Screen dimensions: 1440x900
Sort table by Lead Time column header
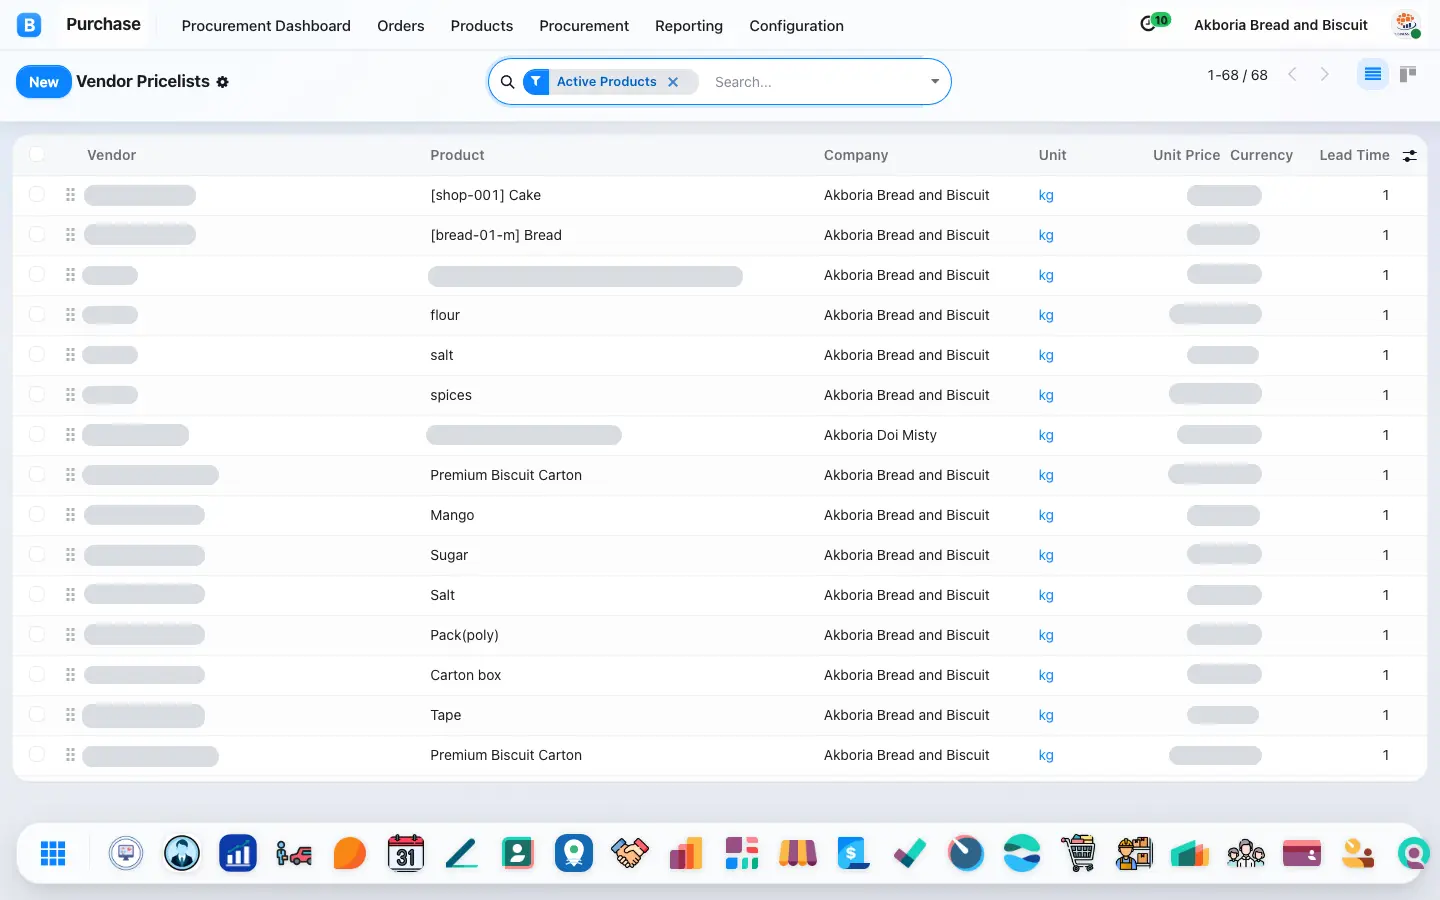pyautogui.click(x=1354, y=155)
